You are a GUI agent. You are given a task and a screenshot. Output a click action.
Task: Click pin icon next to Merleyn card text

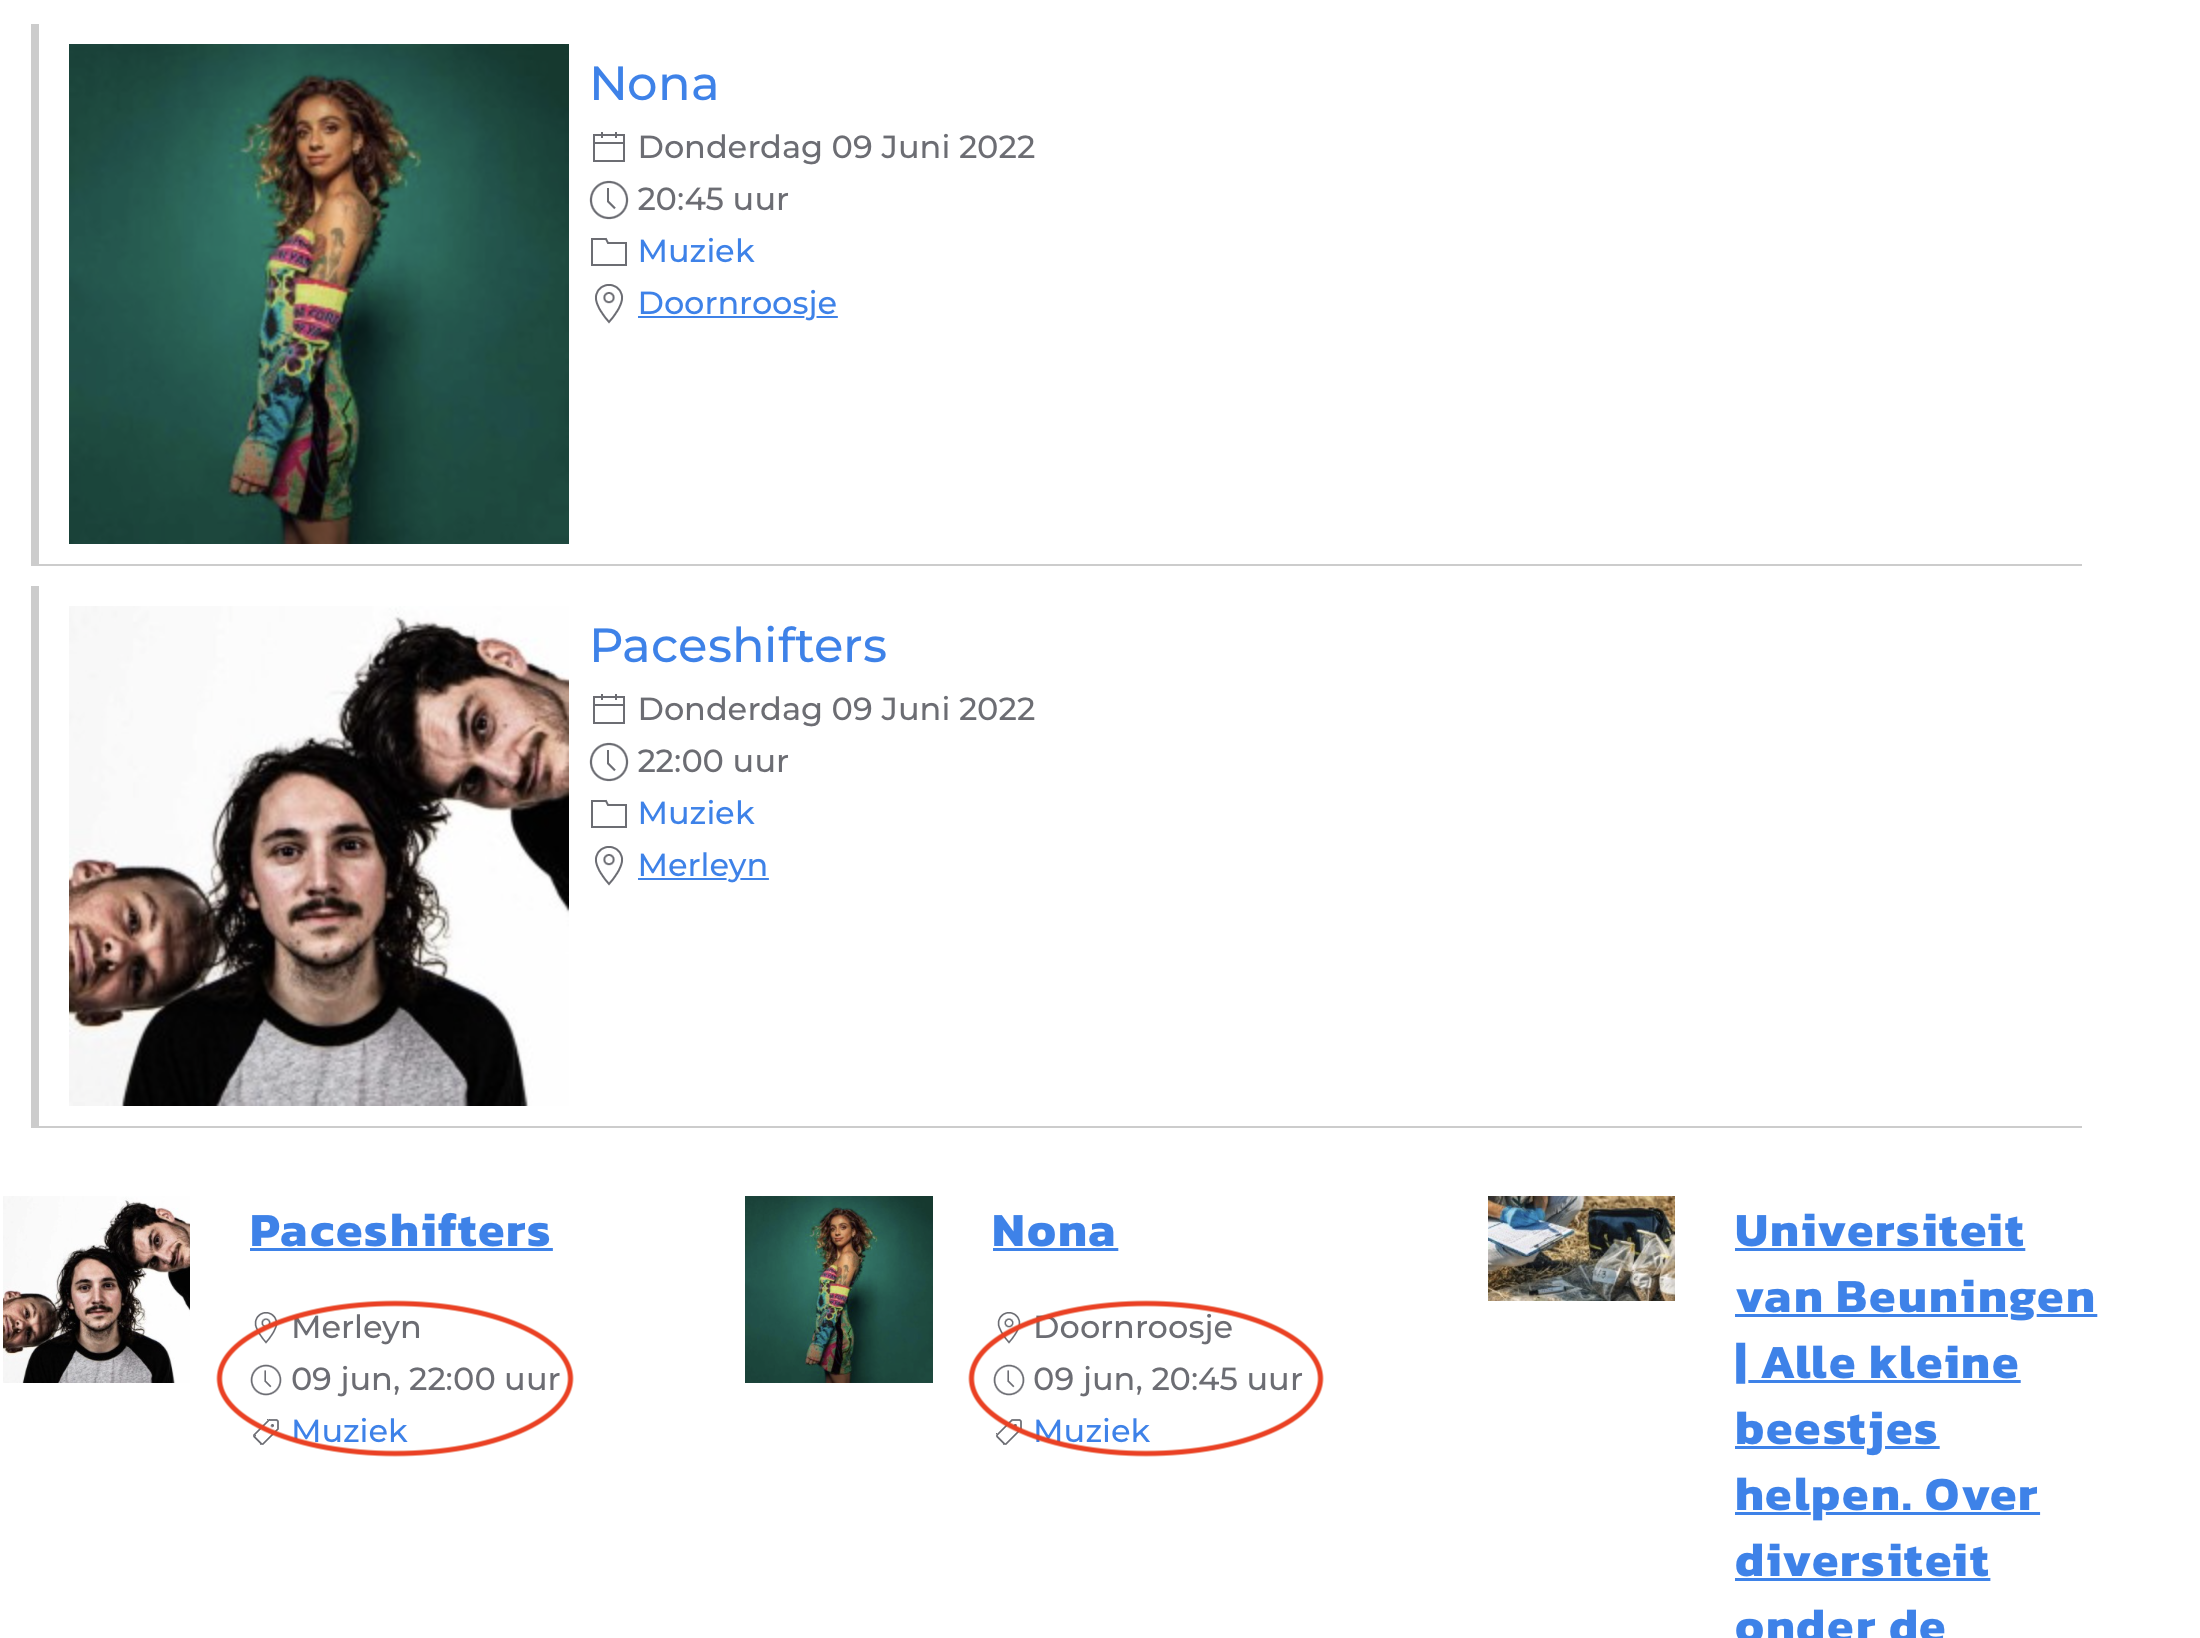click(x=265, y=1328)
